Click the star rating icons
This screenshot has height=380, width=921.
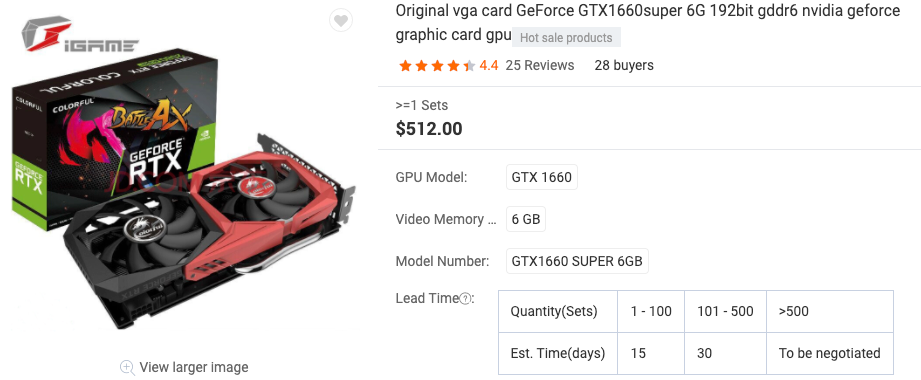[437, 66]
